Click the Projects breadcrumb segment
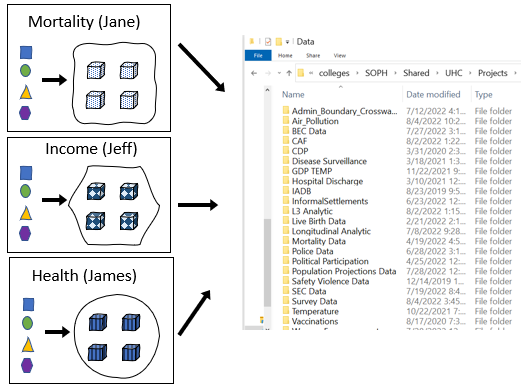The height and width of the screenshot is (392, 529). pyautogui.click(x=493, y=73)
